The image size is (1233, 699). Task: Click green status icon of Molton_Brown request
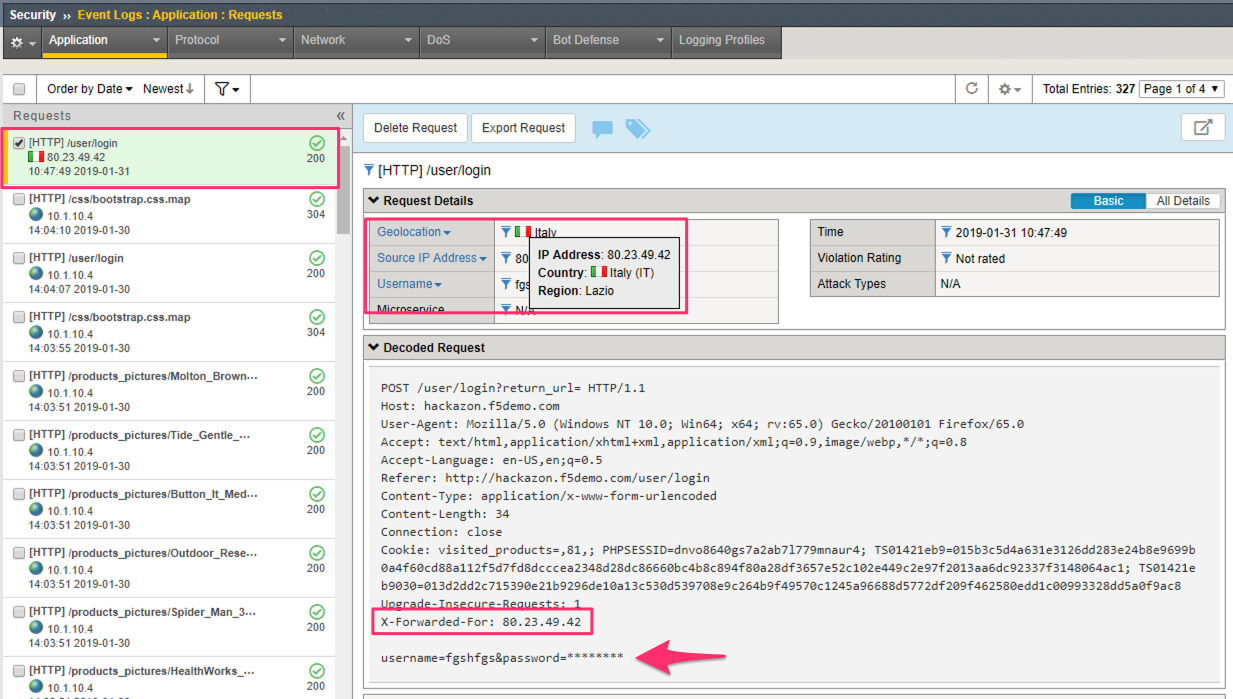coord(316,376)
